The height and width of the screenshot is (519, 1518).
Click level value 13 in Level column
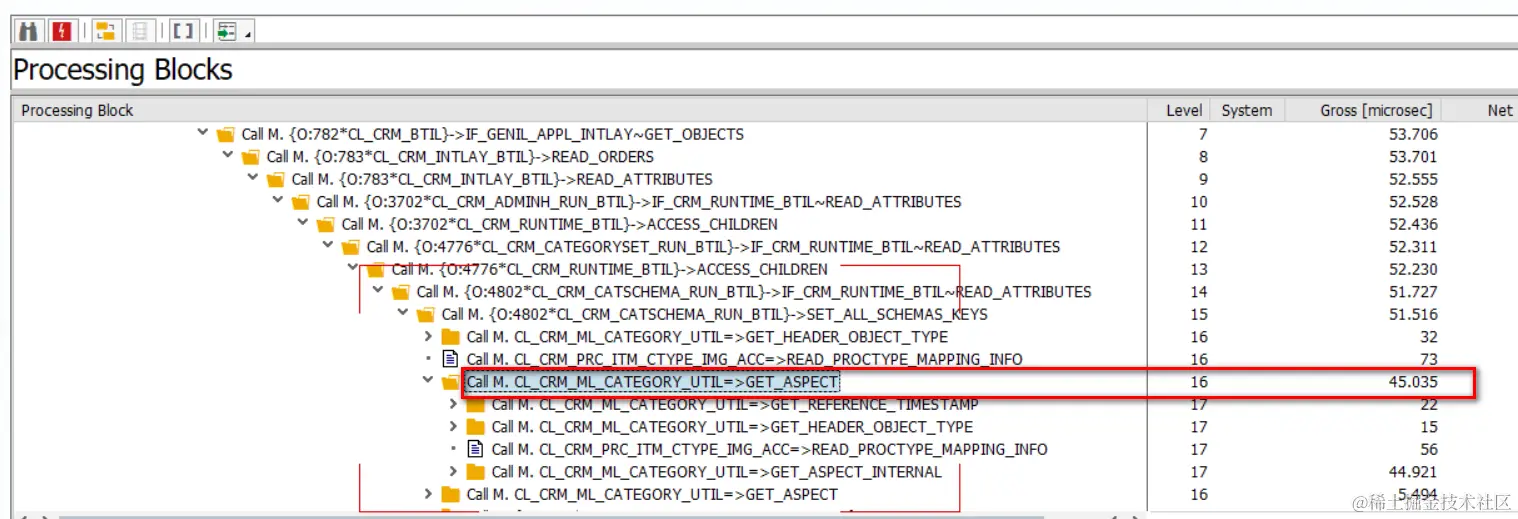pyautogui.click(x=1199, y=269)
